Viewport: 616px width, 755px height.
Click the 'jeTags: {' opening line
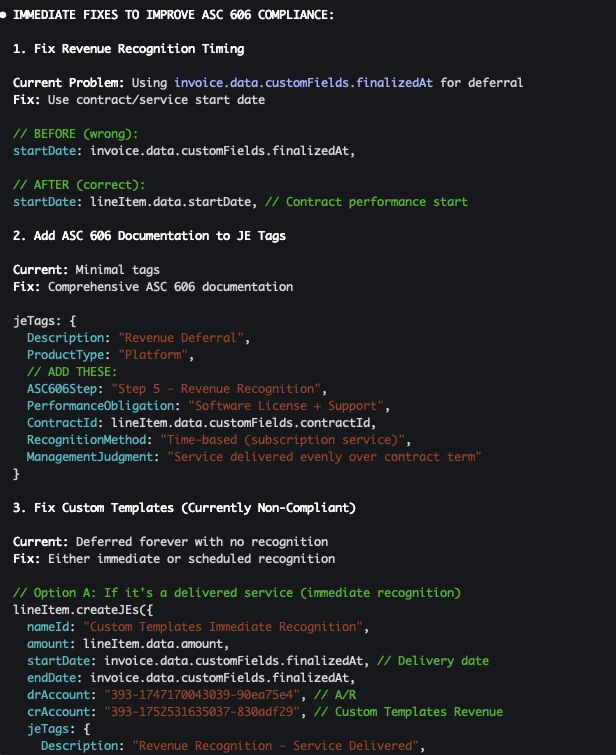click(44, 321)
